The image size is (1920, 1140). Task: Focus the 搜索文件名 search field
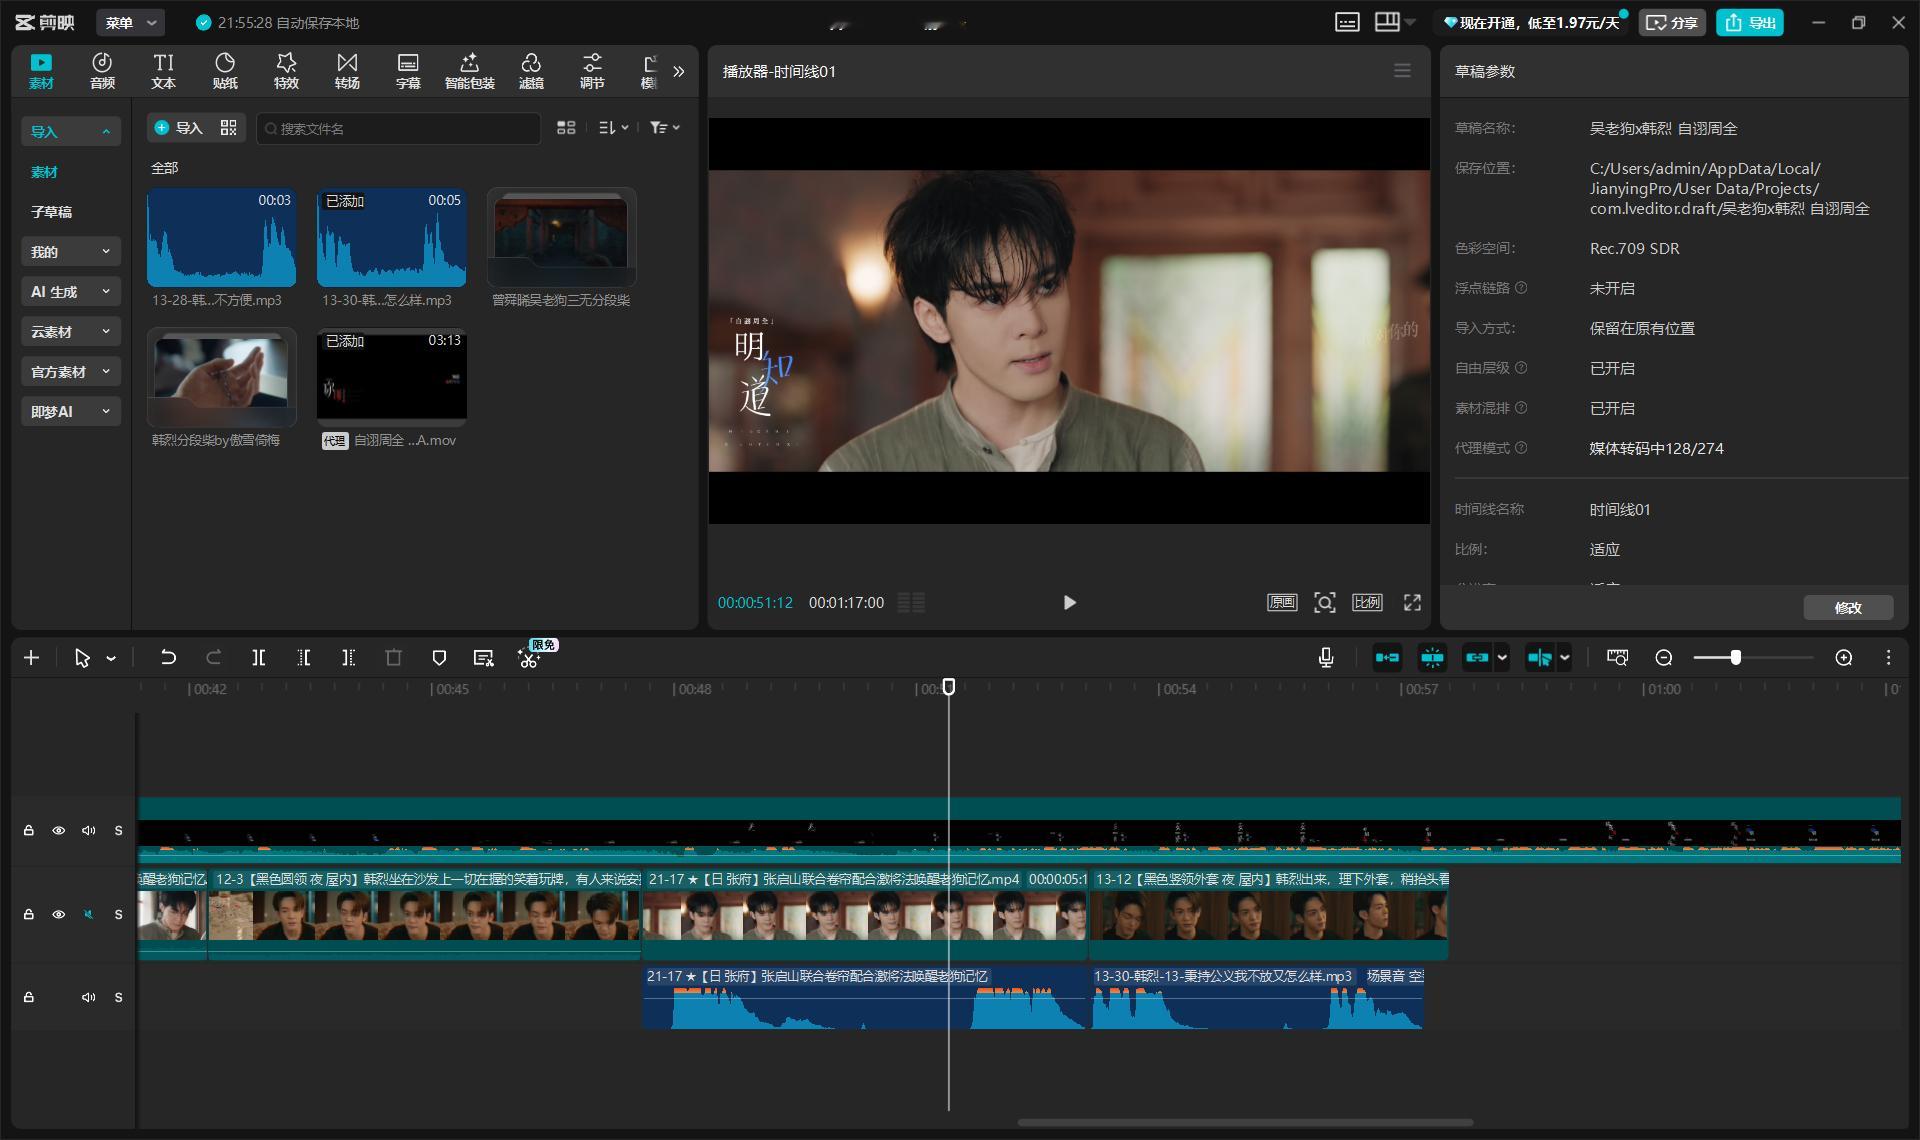coord(398,128)
